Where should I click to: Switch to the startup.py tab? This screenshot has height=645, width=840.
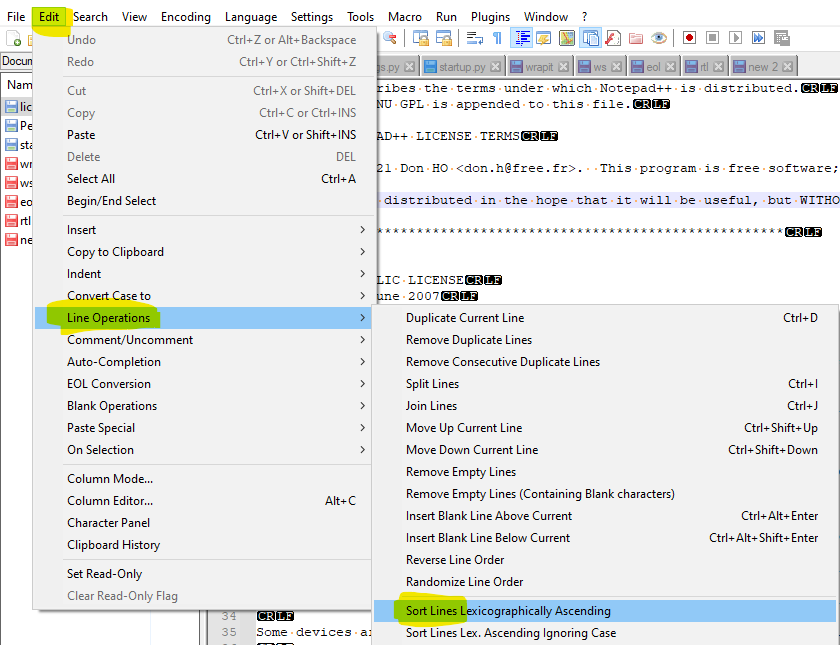coord(462,67)
